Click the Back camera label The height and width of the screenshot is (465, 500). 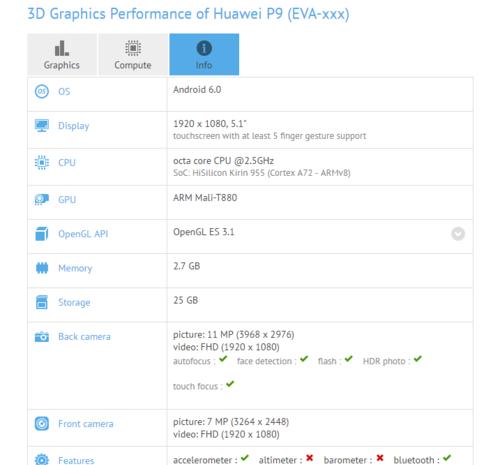[x=84, y=337]
